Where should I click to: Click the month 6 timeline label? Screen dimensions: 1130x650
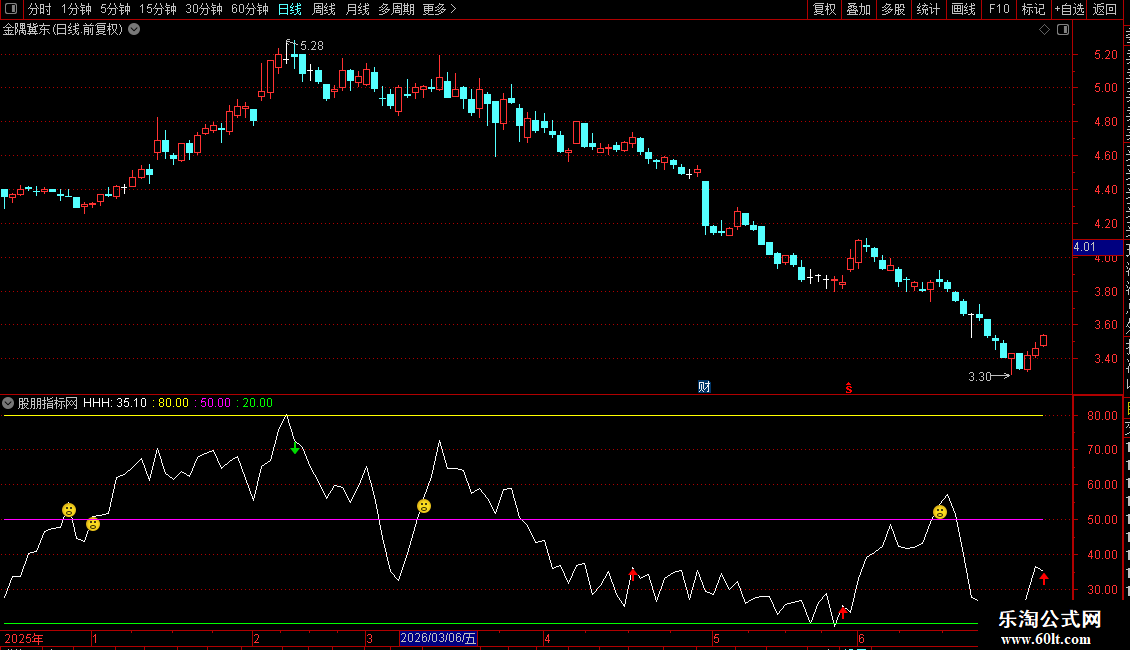(861, 638)
